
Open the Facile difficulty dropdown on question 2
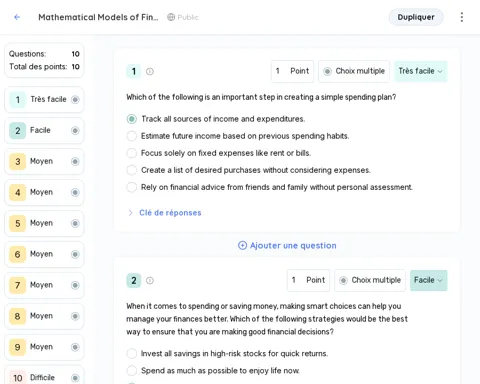coord(429,280)
